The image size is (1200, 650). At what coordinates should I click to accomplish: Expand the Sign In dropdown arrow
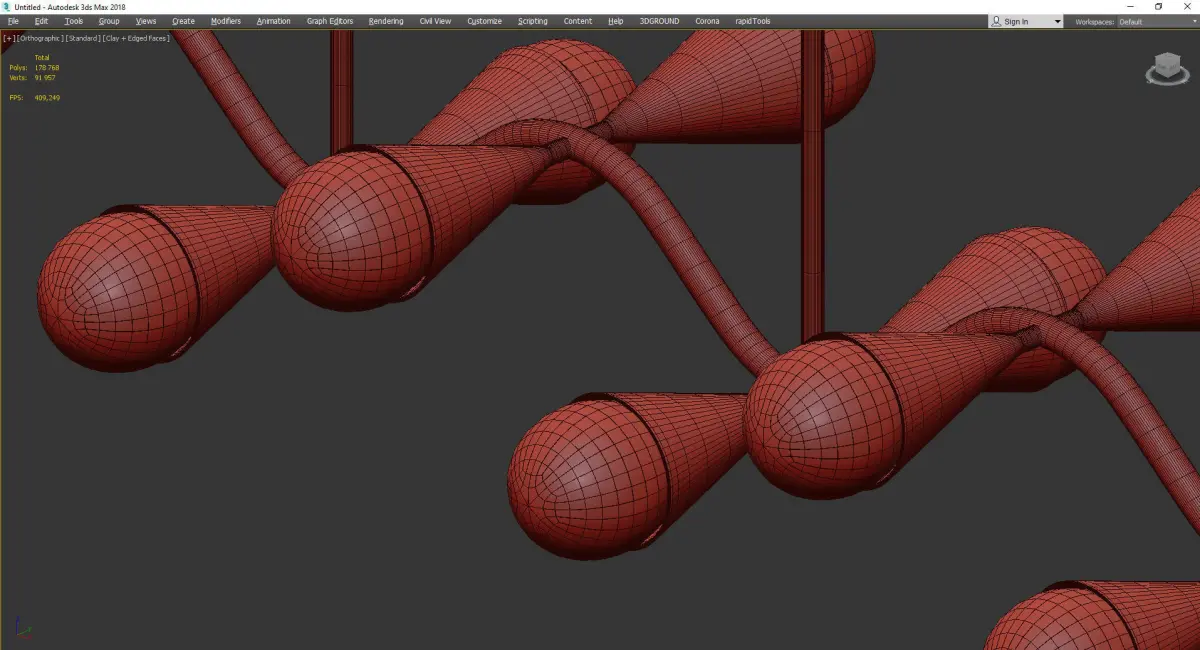(1057, 21)
